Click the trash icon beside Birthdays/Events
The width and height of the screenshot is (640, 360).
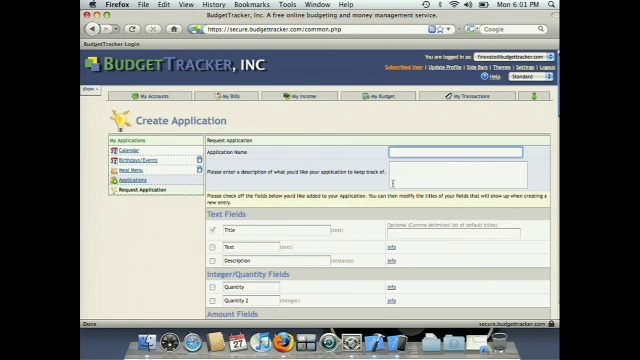click(199, 160)
